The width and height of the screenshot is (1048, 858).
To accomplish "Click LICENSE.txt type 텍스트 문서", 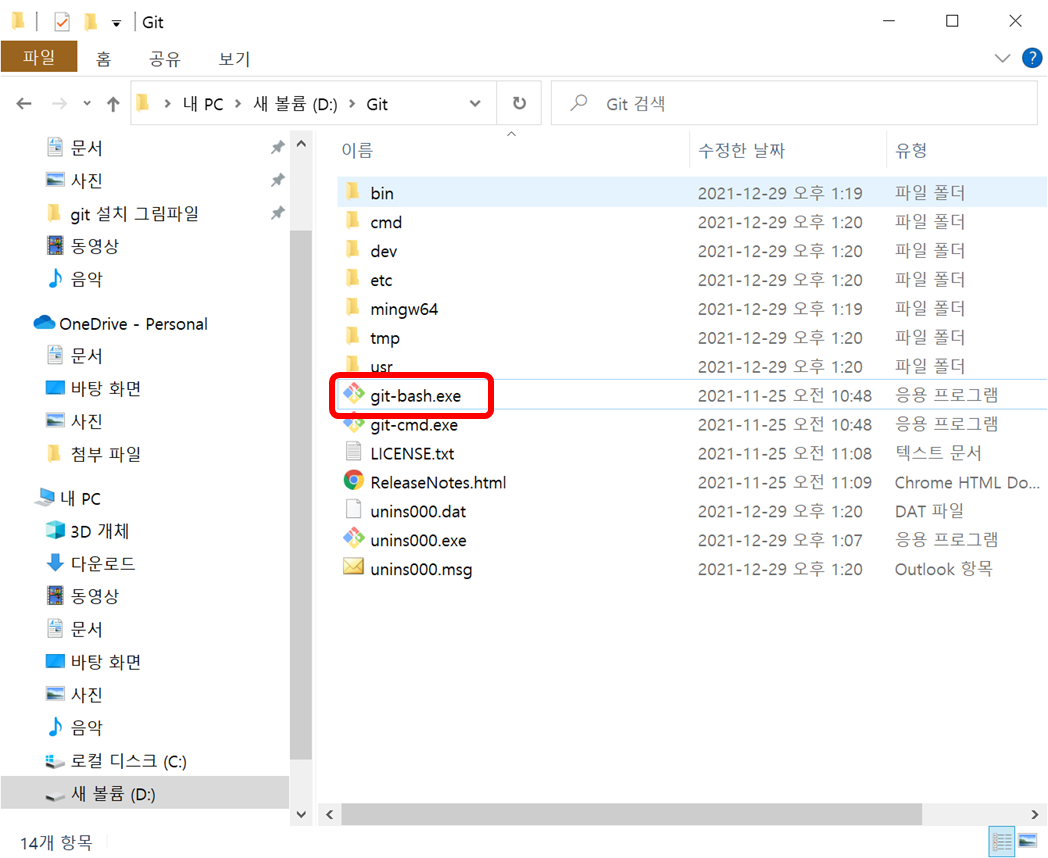I will pos(938,453).
